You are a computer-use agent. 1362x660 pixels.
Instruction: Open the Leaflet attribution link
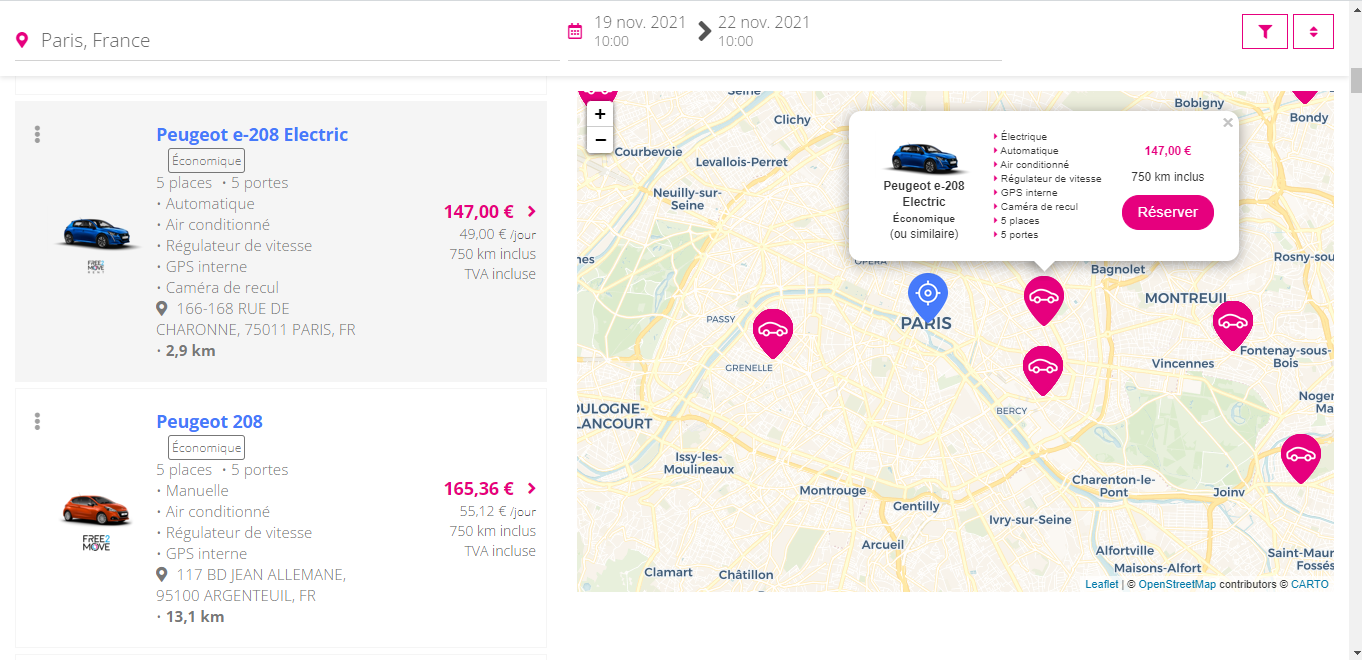[x=1102, y=584]
